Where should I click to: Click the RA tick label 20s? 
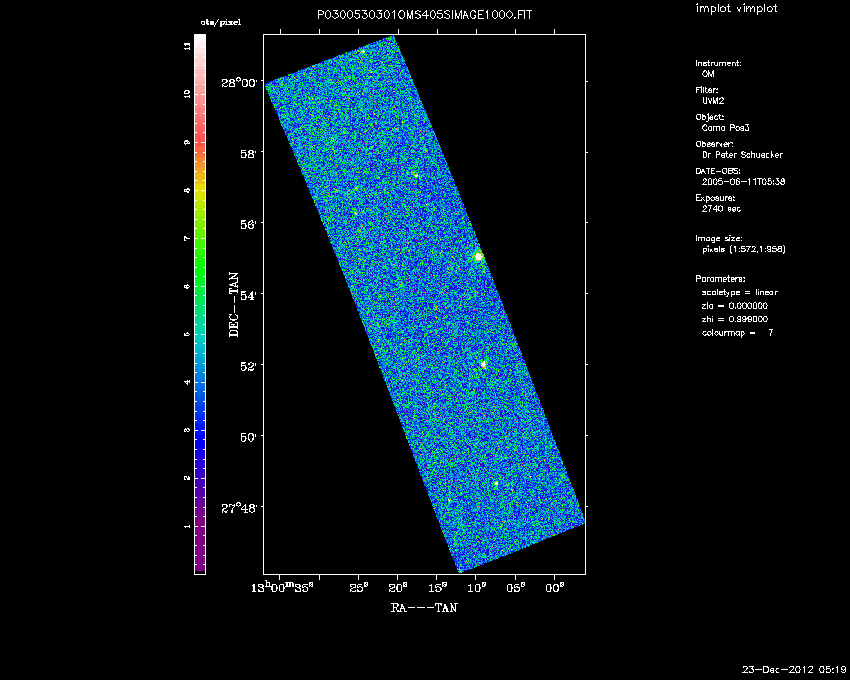point(398,588)
